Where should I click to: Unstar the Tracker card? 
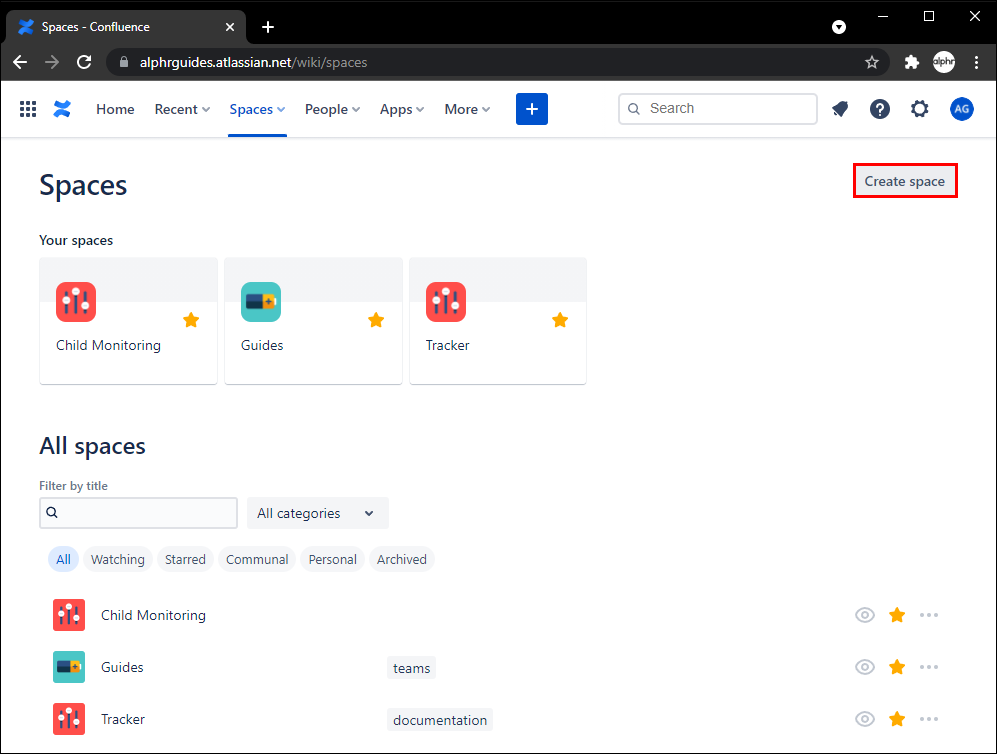[x=560, y=320]
